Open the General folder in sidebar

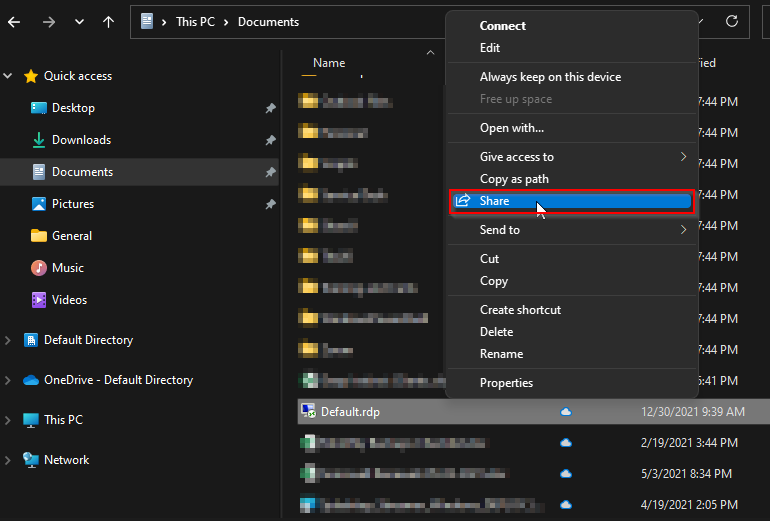pos(72,236)
